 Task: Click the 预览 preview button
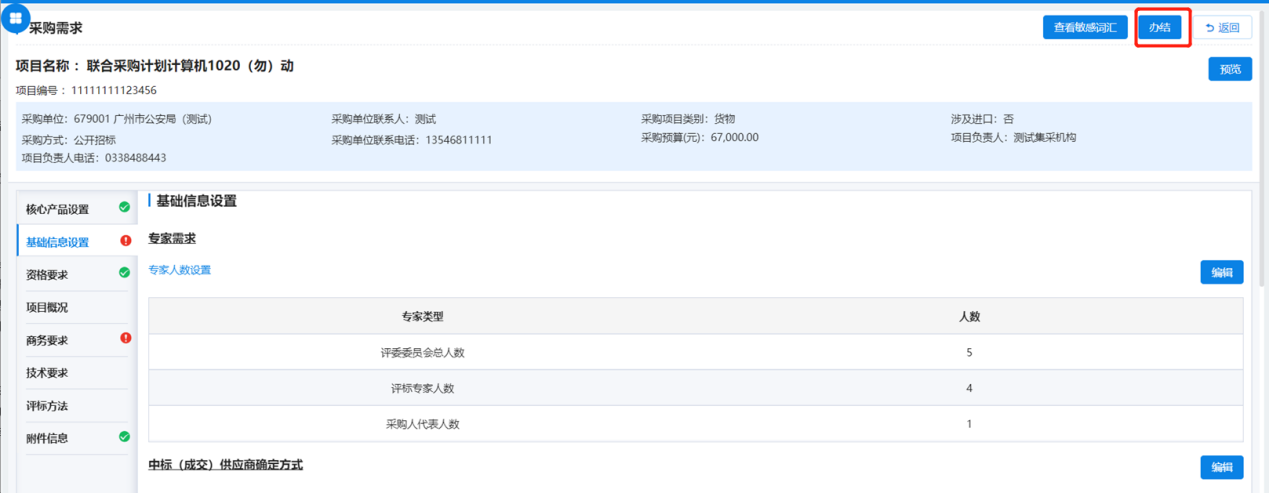point(1229,69)
